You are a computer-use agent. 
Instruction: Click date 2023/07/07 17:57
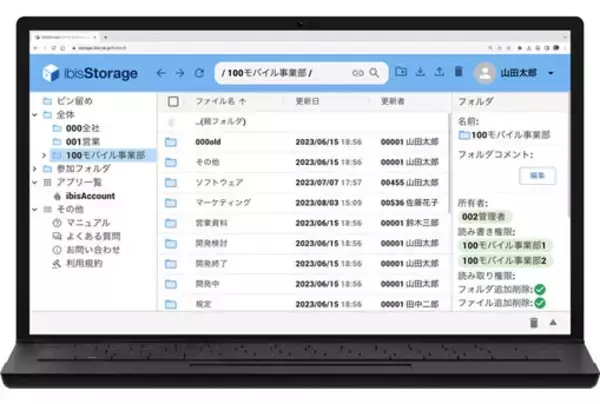click(328, 182)
